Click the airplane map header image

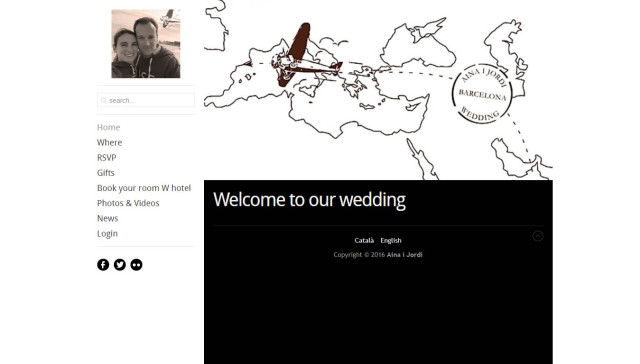pyautogui.click(x=378, y=90)
